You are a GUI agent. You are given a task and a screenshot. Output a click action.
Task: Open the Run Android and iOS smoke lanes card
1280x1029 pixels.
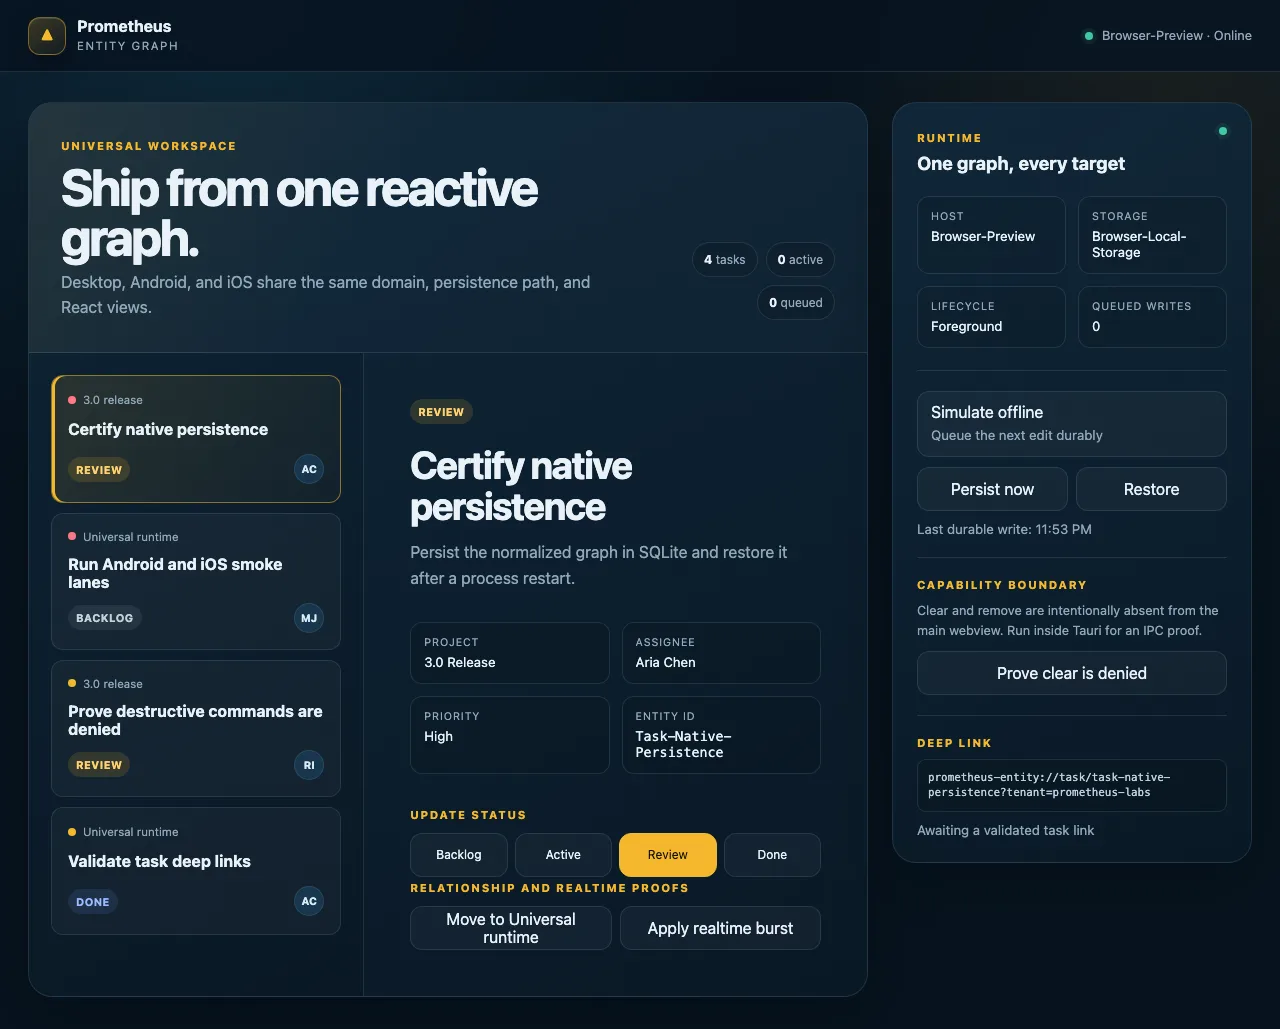(196, 582)
